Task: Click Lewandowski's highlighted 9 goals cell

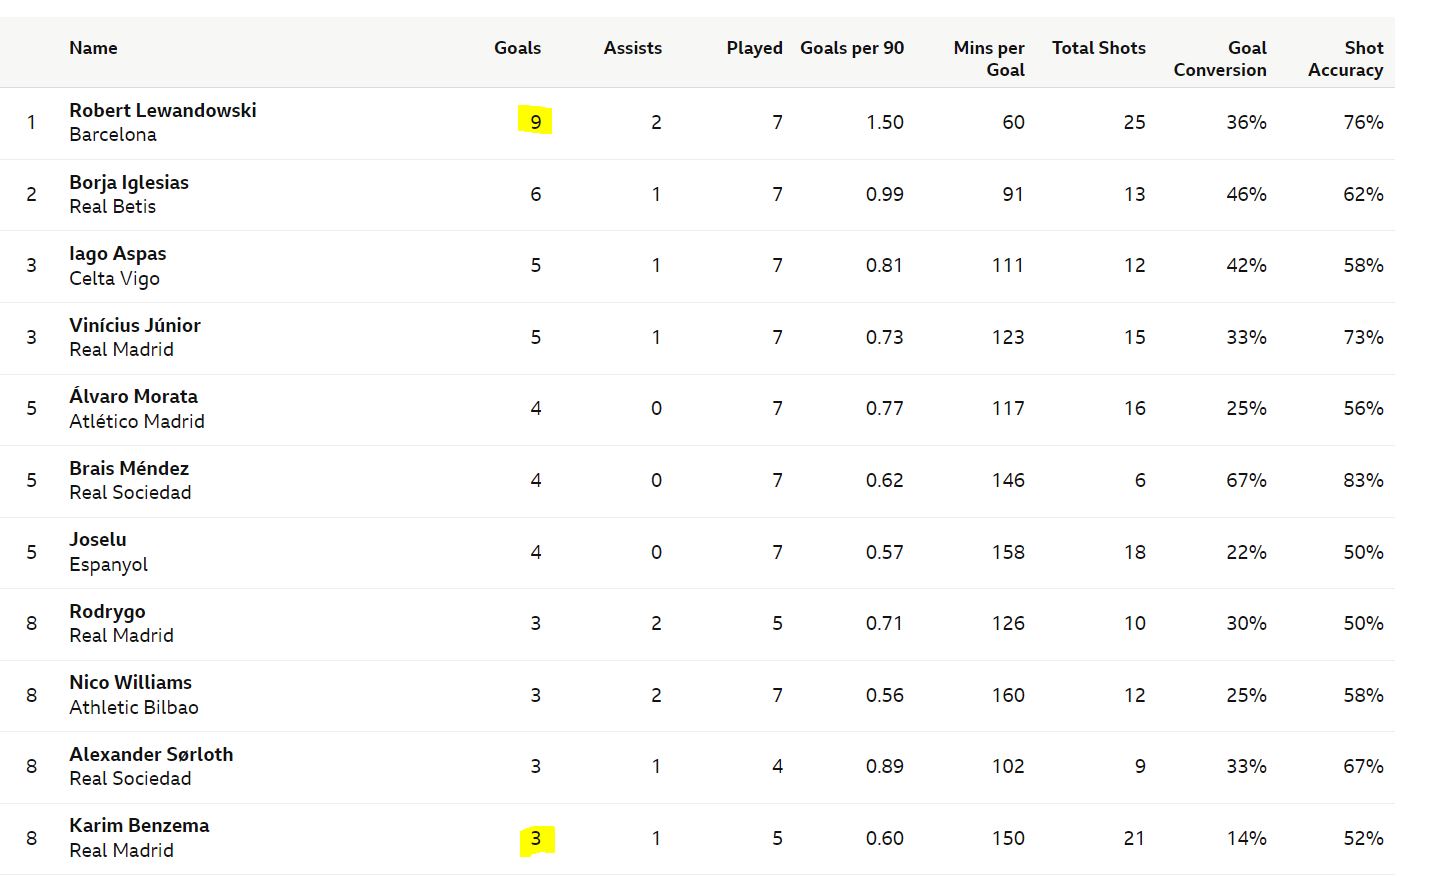Action: 536,122
